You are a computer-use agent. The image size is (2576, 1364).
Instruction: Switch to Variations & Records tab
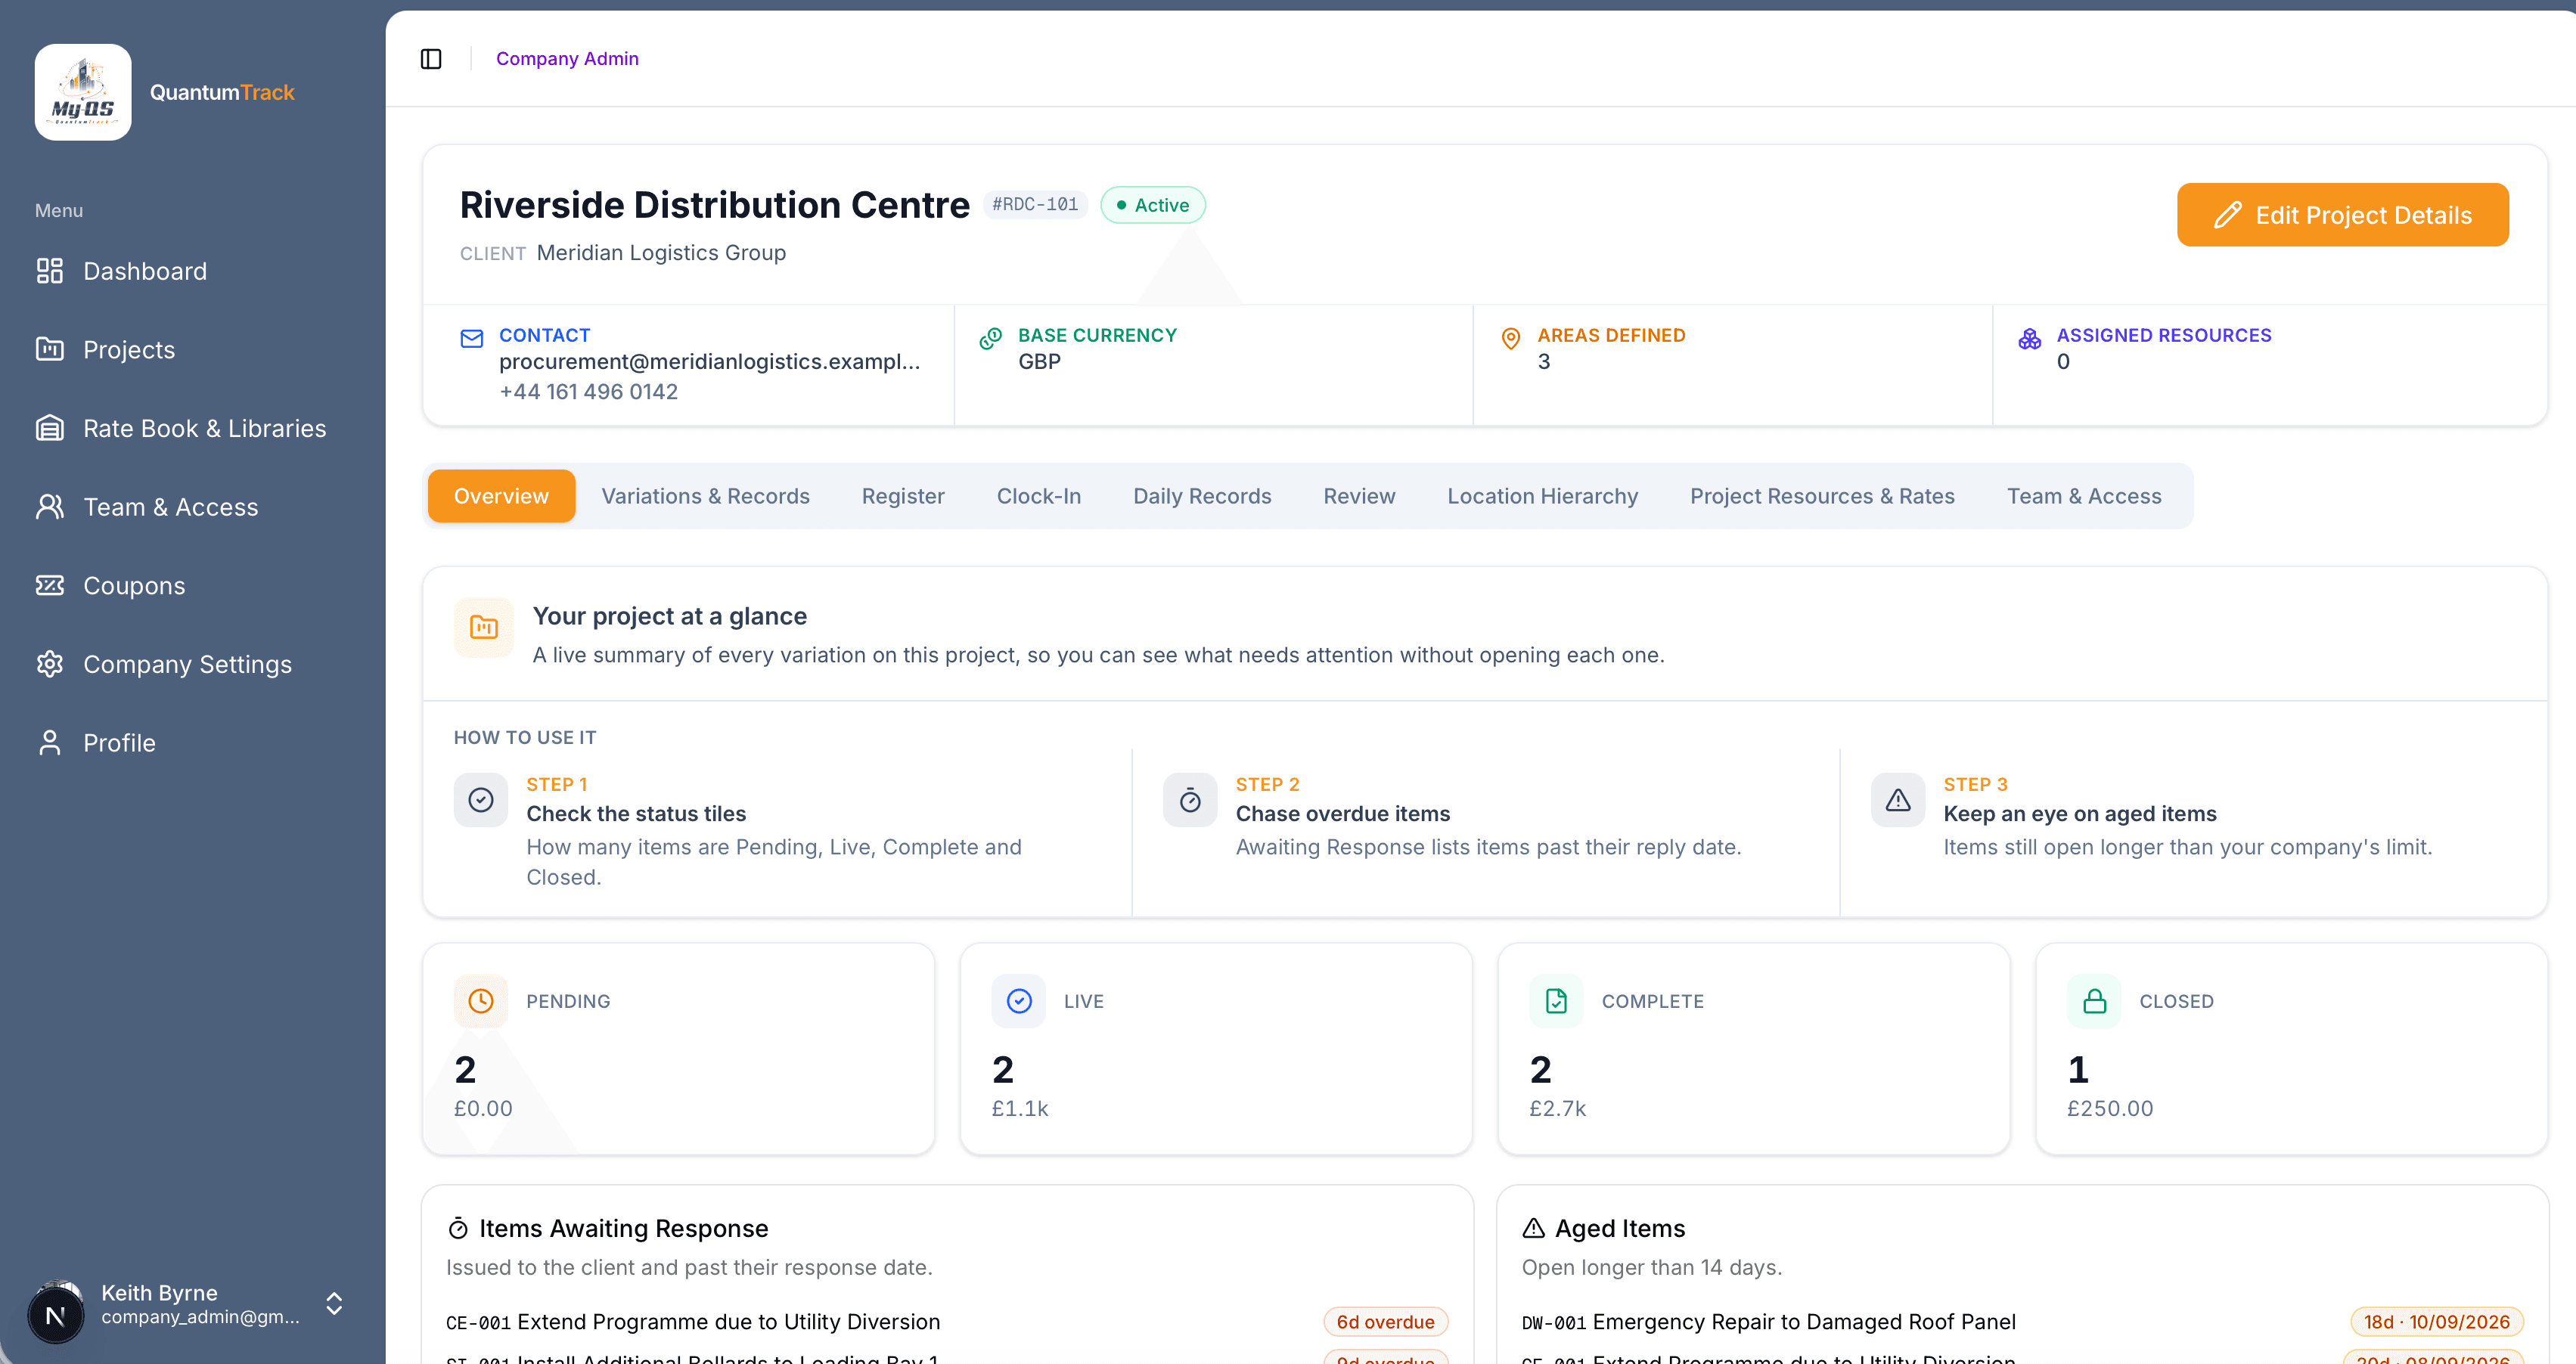705,496
